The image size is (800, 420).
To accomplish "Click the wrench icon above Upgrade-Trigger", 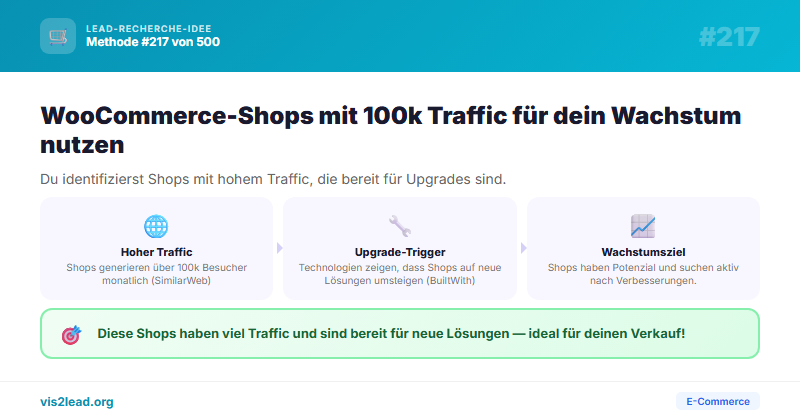I will [399, 226].
